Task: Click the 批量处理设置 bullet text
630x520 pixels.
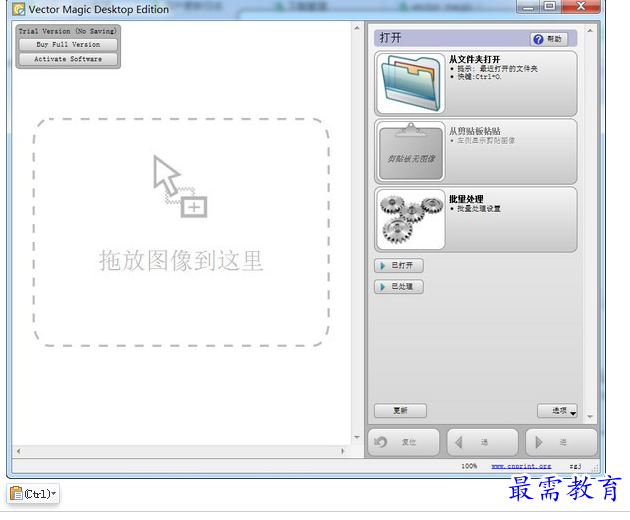Action: tap(479, 209)
